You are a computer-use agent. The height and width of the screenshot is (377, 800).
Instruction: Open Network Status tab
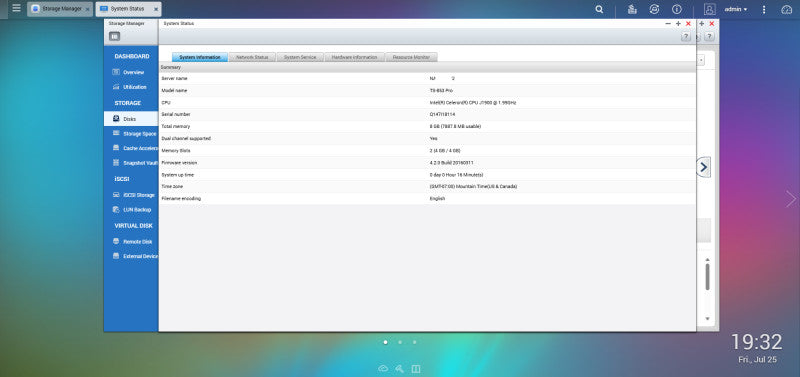click(252, 57)
